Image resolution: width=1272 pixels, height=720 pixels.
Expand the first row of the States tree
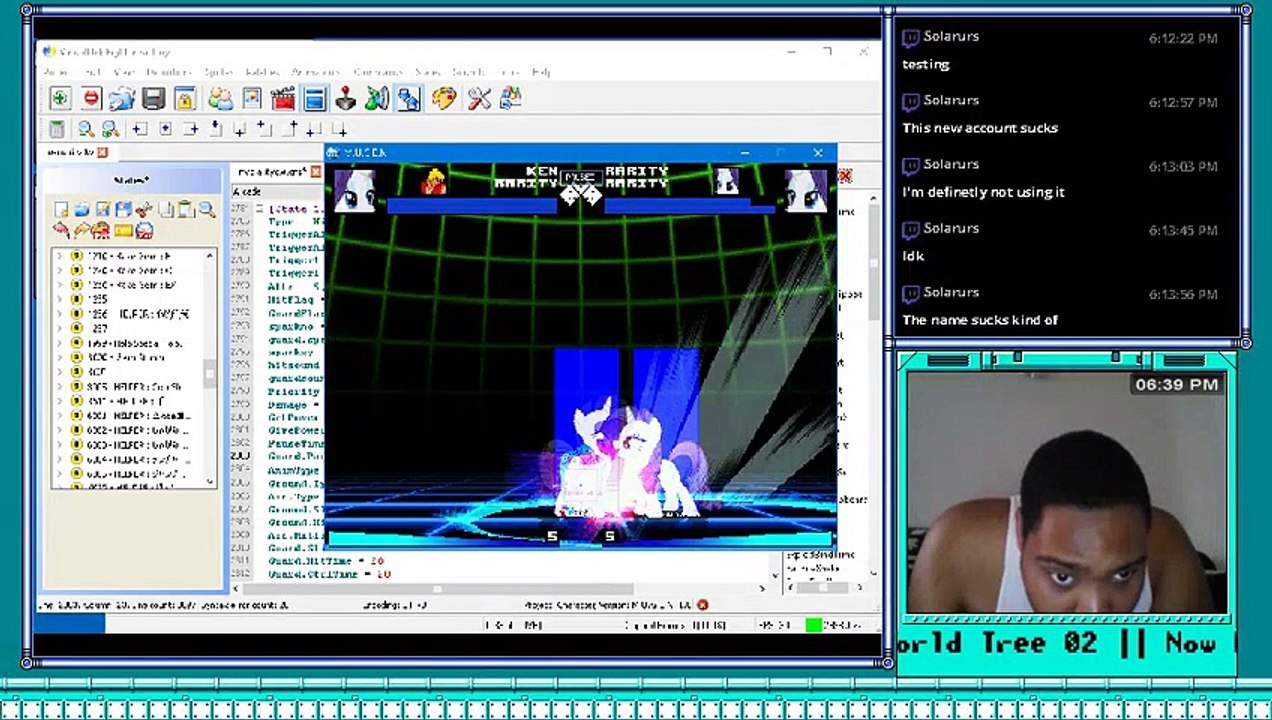coord(59,256)
